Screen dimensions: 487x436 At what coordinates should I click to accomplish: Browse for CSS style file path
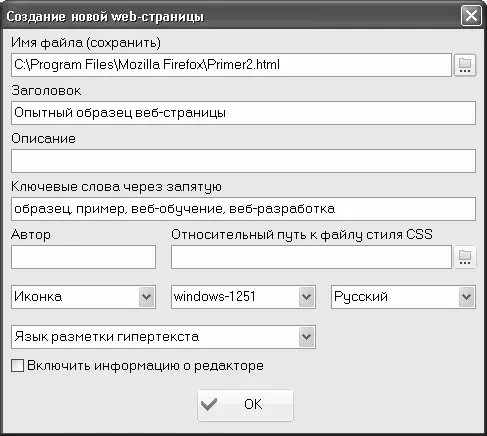(465, 257)
